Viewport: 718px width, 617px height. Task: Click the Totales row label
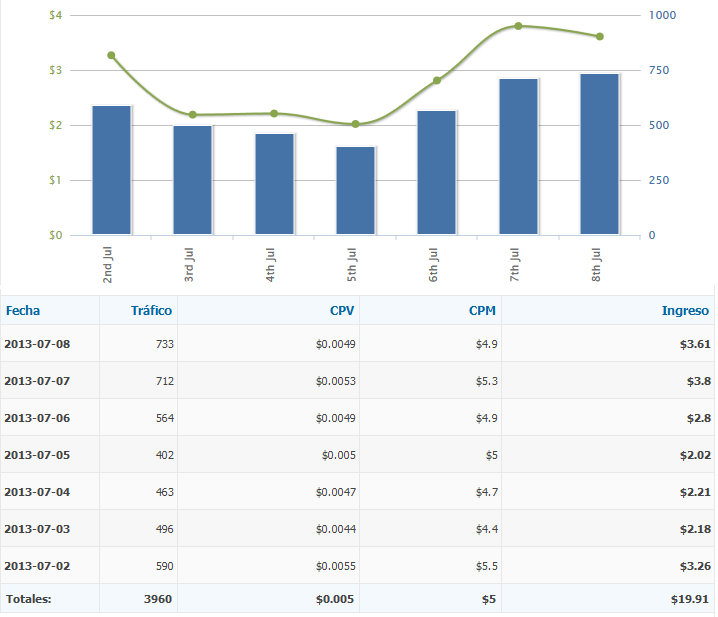coord(28,599)
